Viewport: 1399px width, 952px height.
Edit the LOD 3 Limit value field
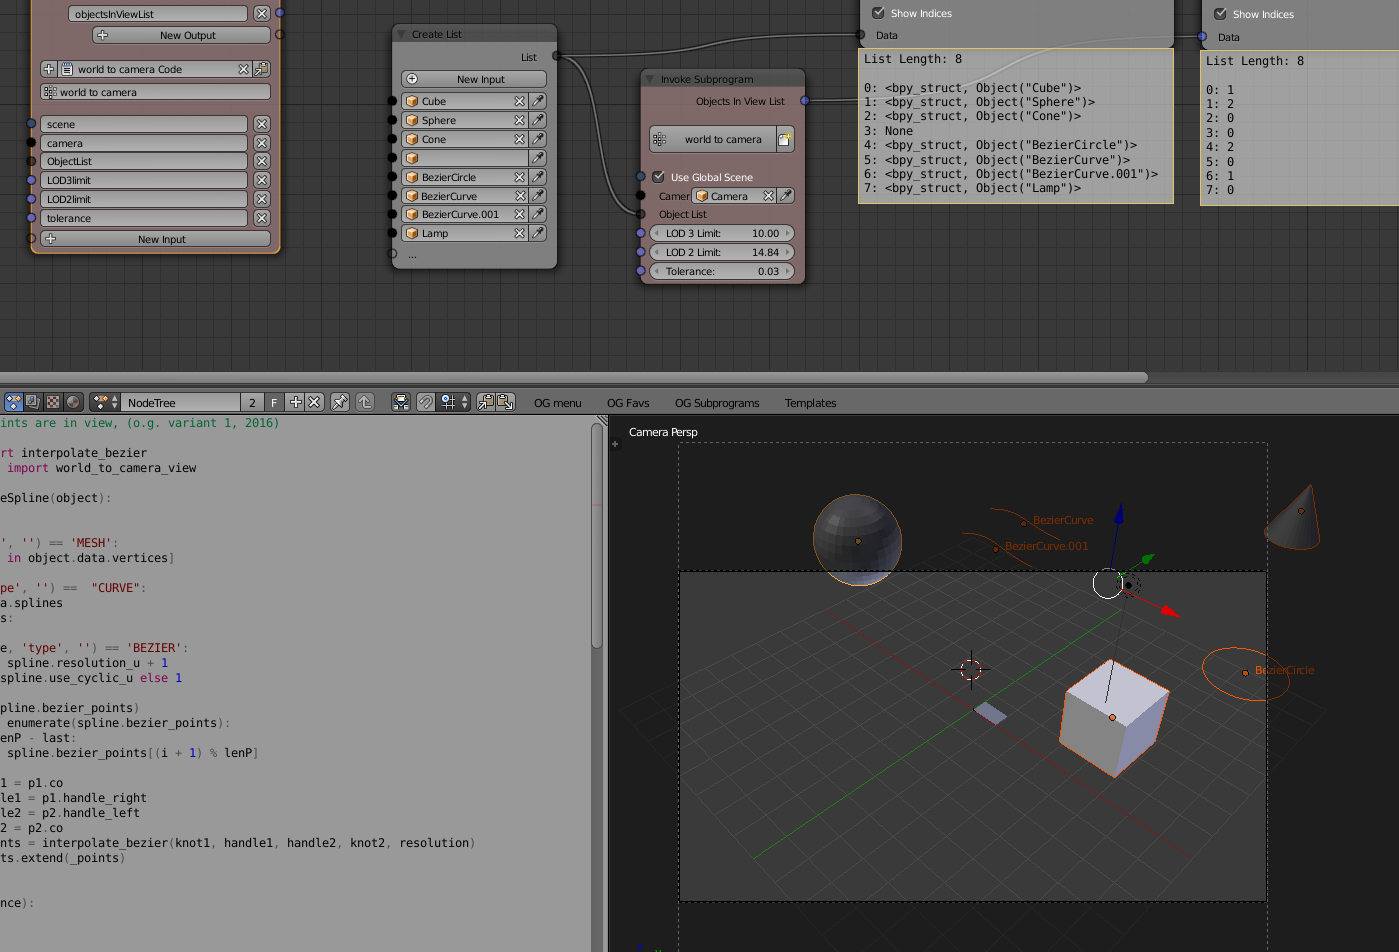pyautogui.click(x=722, y=233)
